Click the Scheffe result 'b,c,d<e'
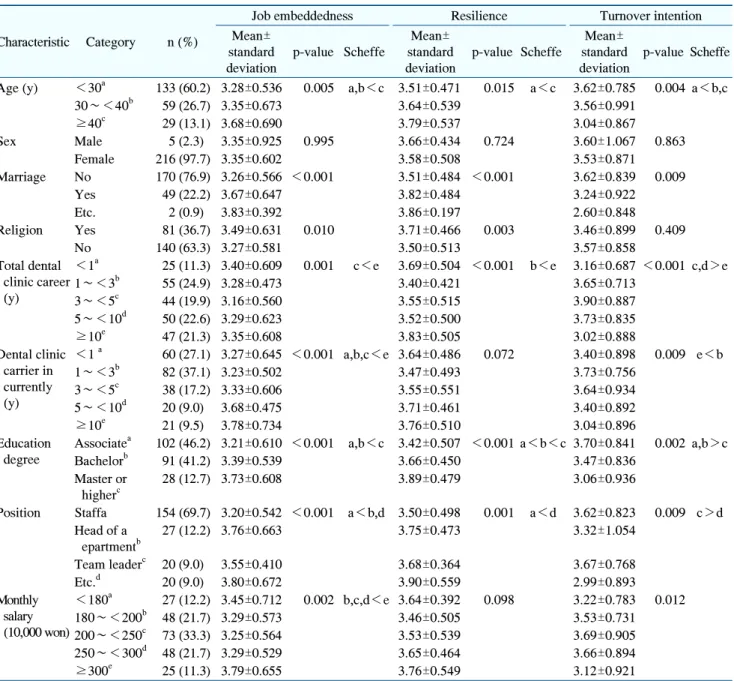734x681 pixels. tap(366, 600)
